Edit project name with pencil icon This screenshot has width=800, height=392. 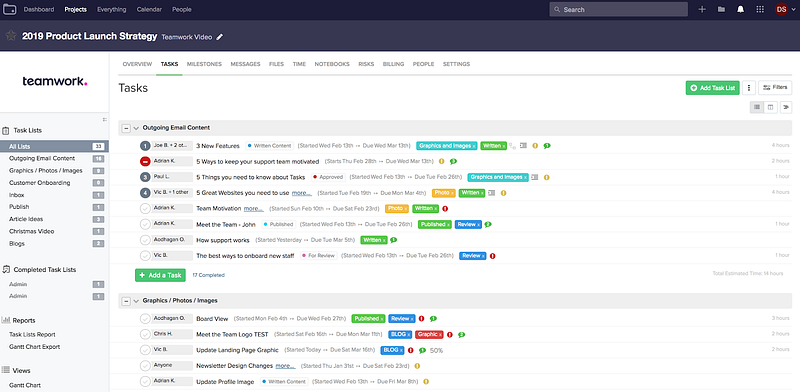point(220,37)
